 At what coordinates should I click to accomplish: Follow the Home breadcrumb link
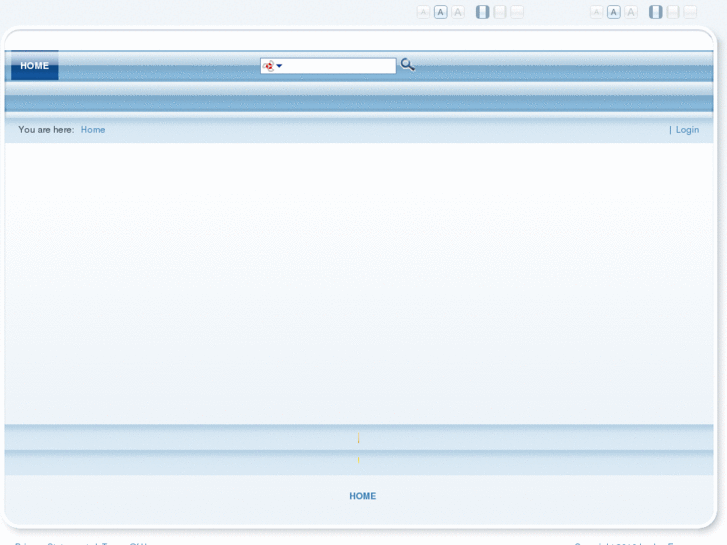(93, 130)
